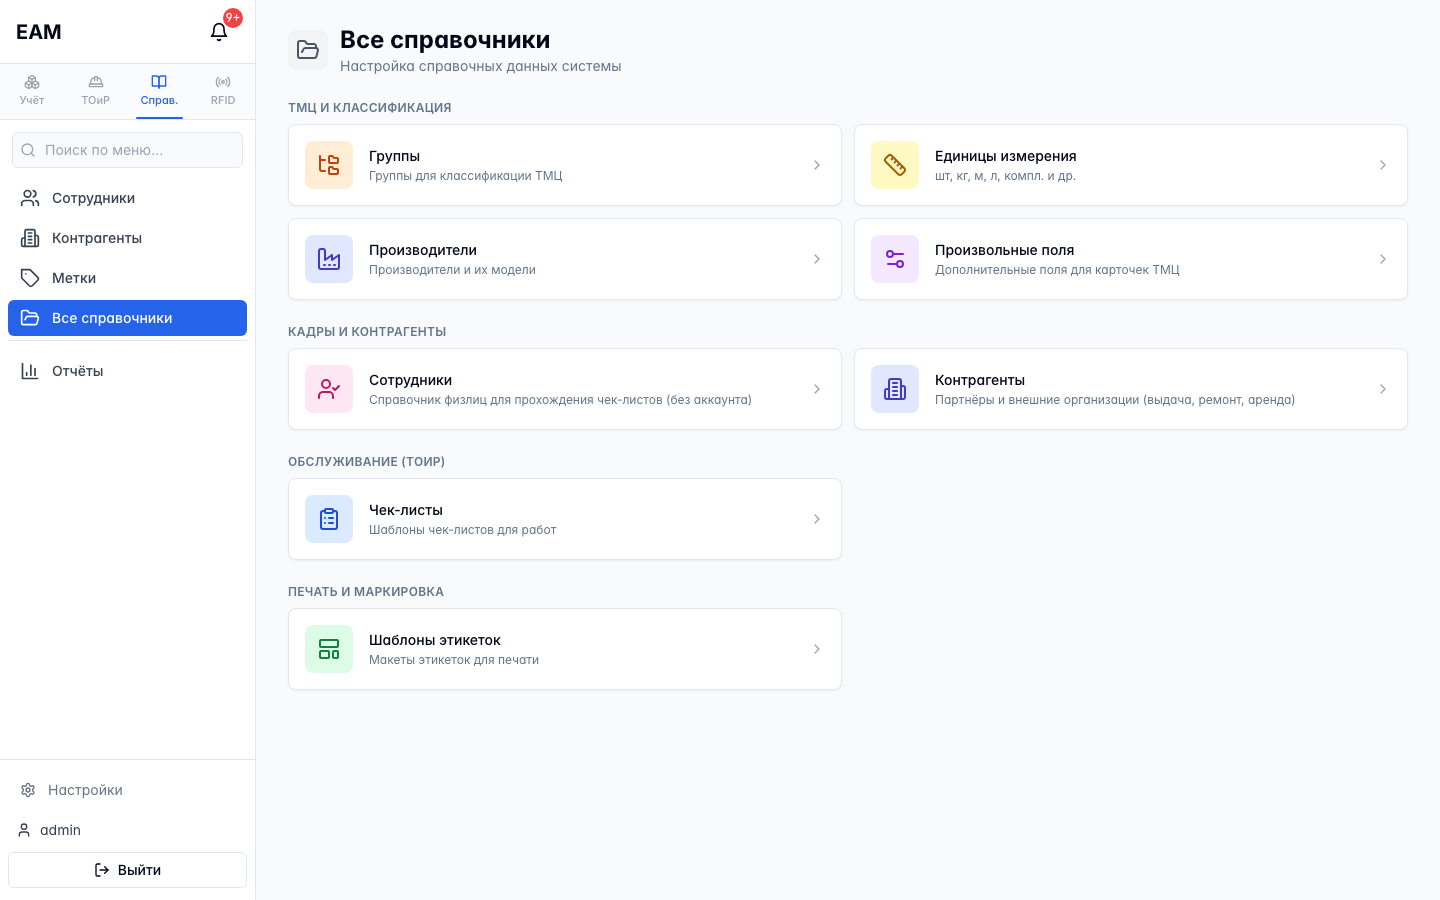The image size is (1440, 900).
Task: Click the logout arrow icon in Выйти
Action: coord(102,870)
